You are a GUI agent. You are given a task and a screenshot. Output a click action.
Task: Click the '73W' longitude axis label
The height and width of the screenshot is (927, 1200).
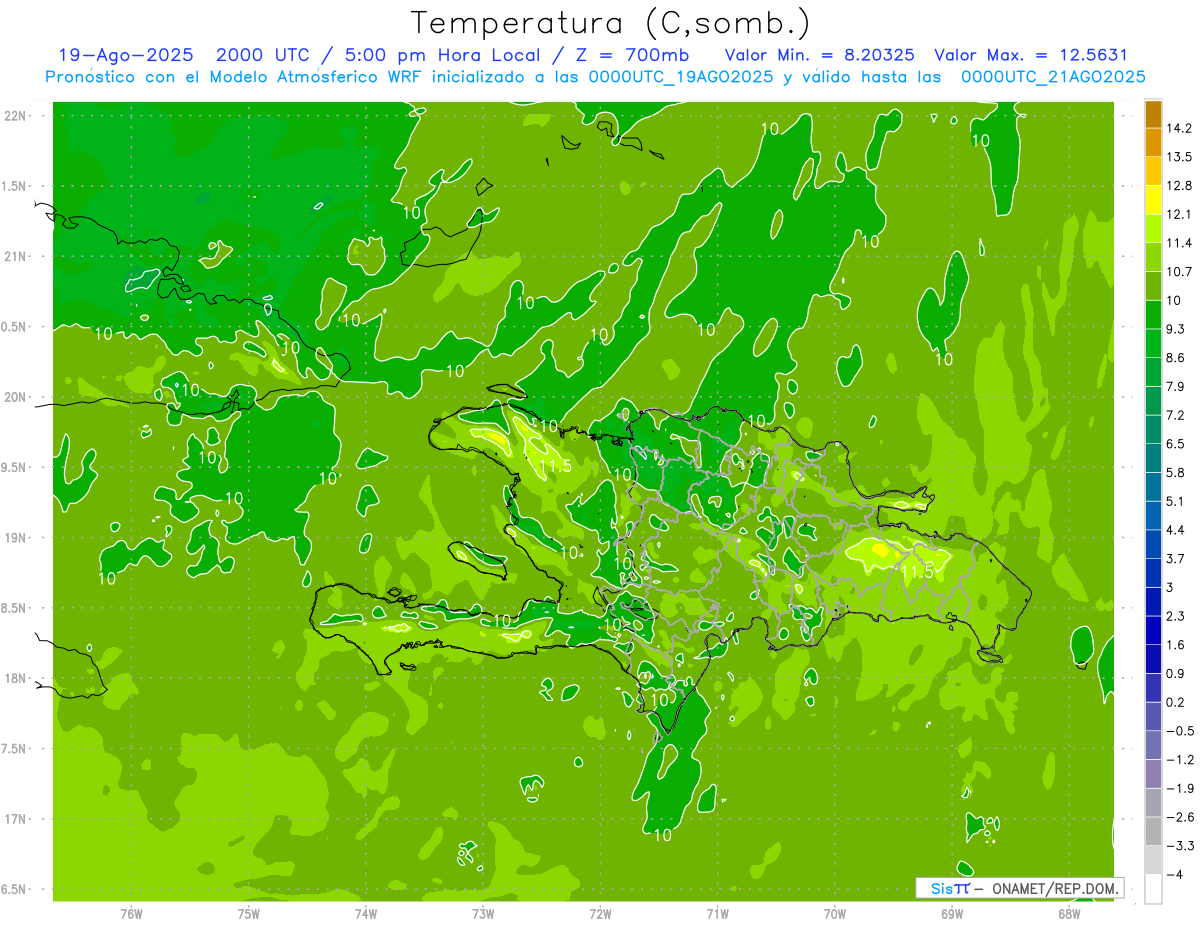[483, 913]
